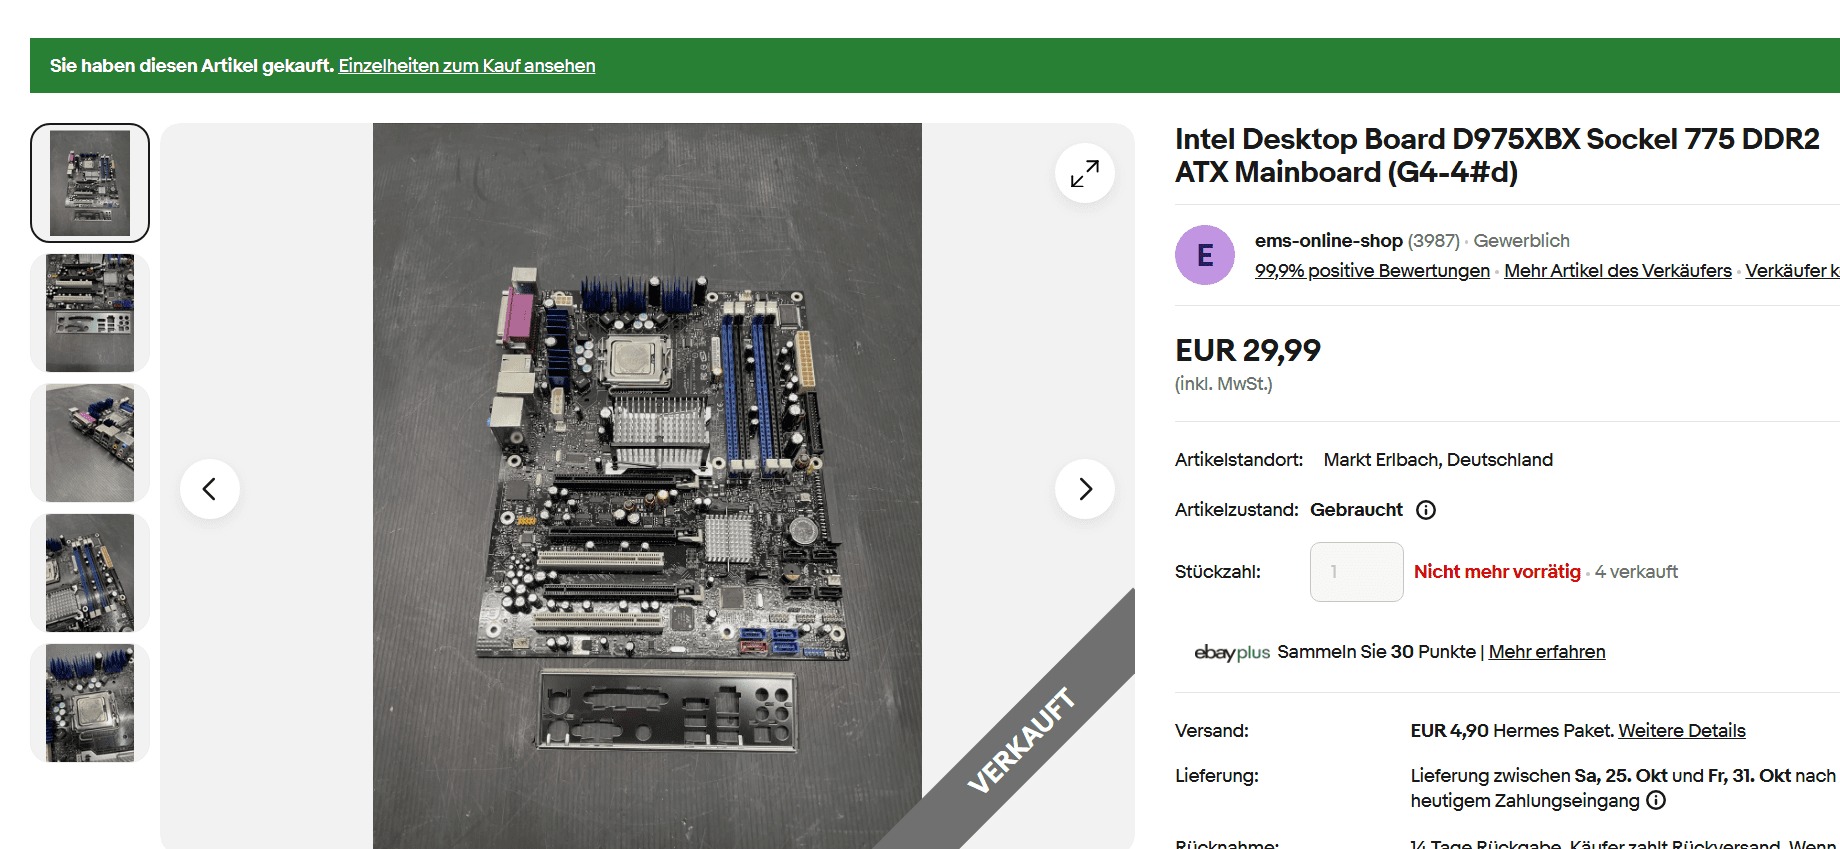Select the second thumbnail with I/O shield
Viewport: 1840px width, 849px height.
pyautogui.click(x=90, y=313)
